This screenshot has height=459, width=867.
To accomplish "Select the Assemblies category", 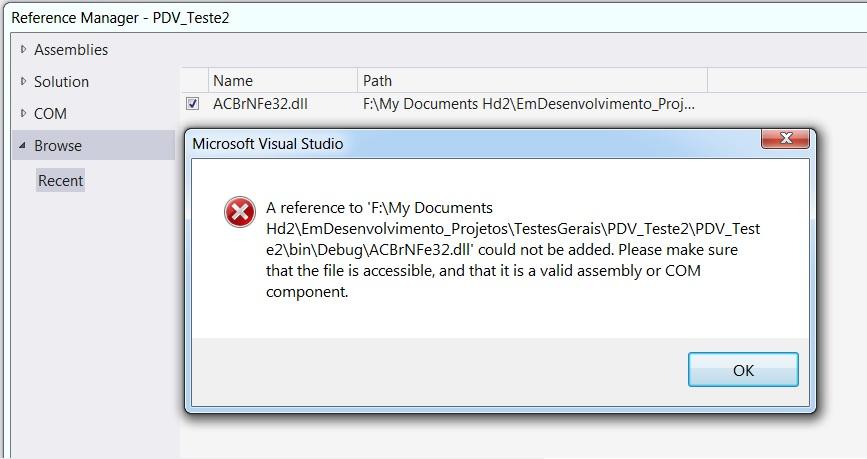I will pos(71,50).
